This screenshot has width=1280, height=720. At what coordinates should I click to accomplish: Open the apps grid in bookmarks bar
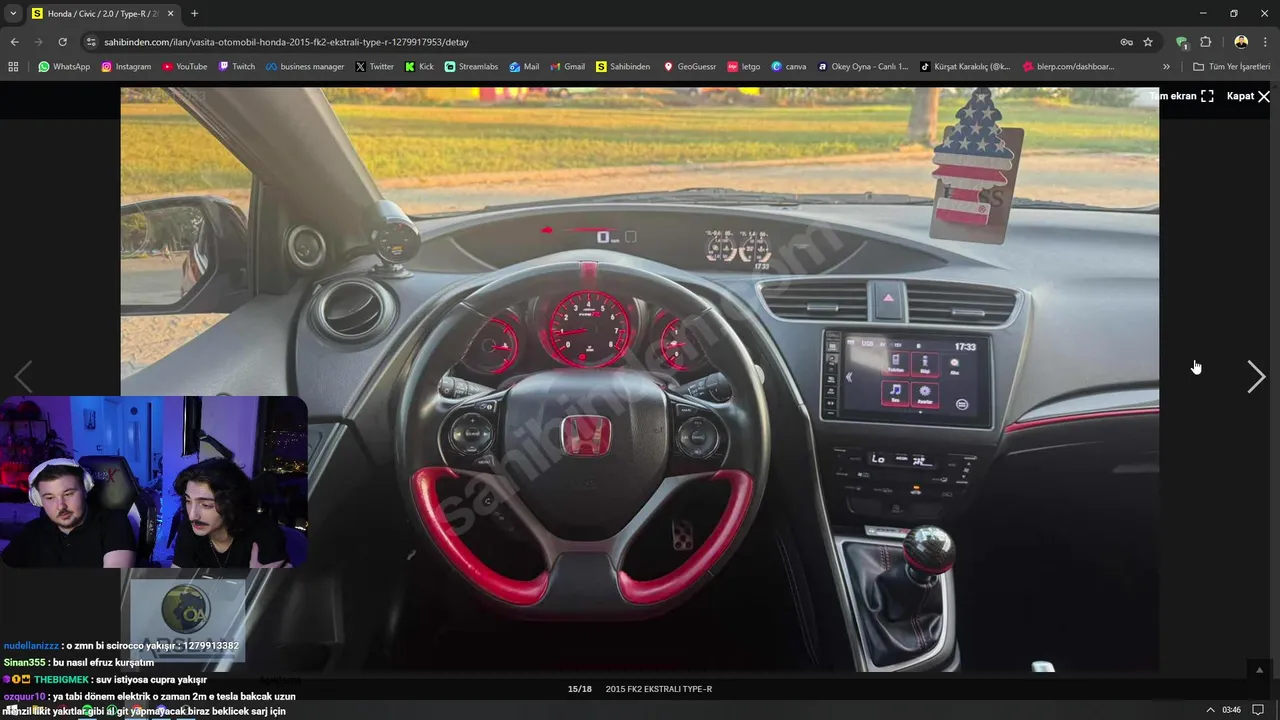[13, 67]
